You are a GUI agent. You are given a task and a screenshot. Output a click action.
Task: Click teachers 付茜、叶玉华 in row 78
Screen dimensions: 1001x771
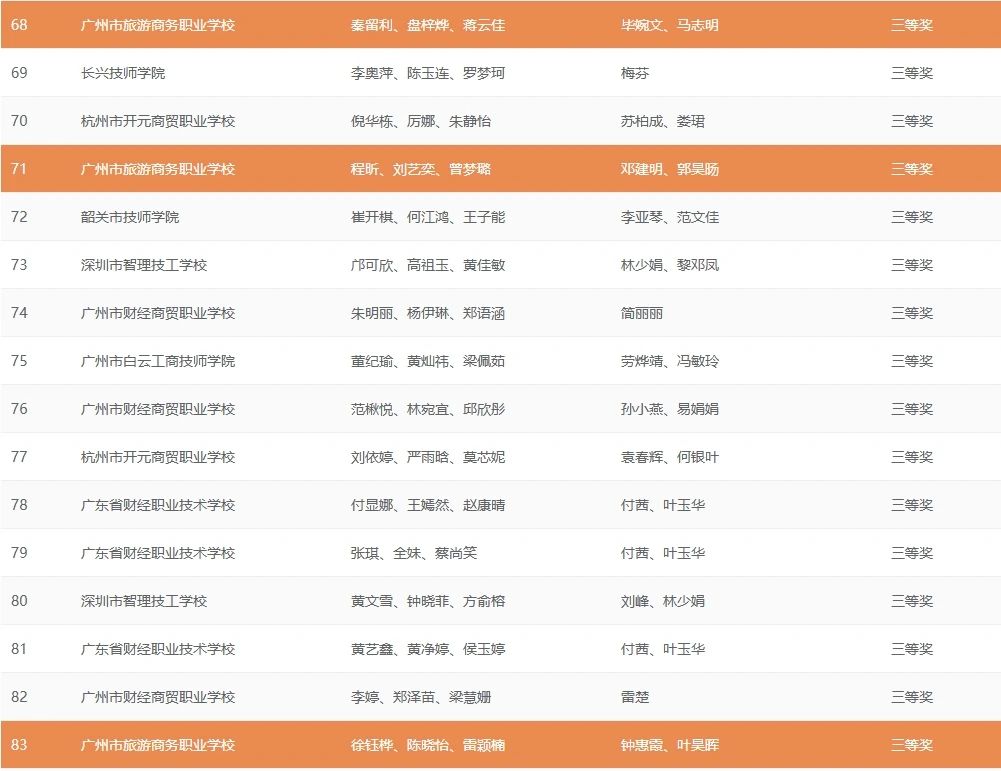coord(663,505)
